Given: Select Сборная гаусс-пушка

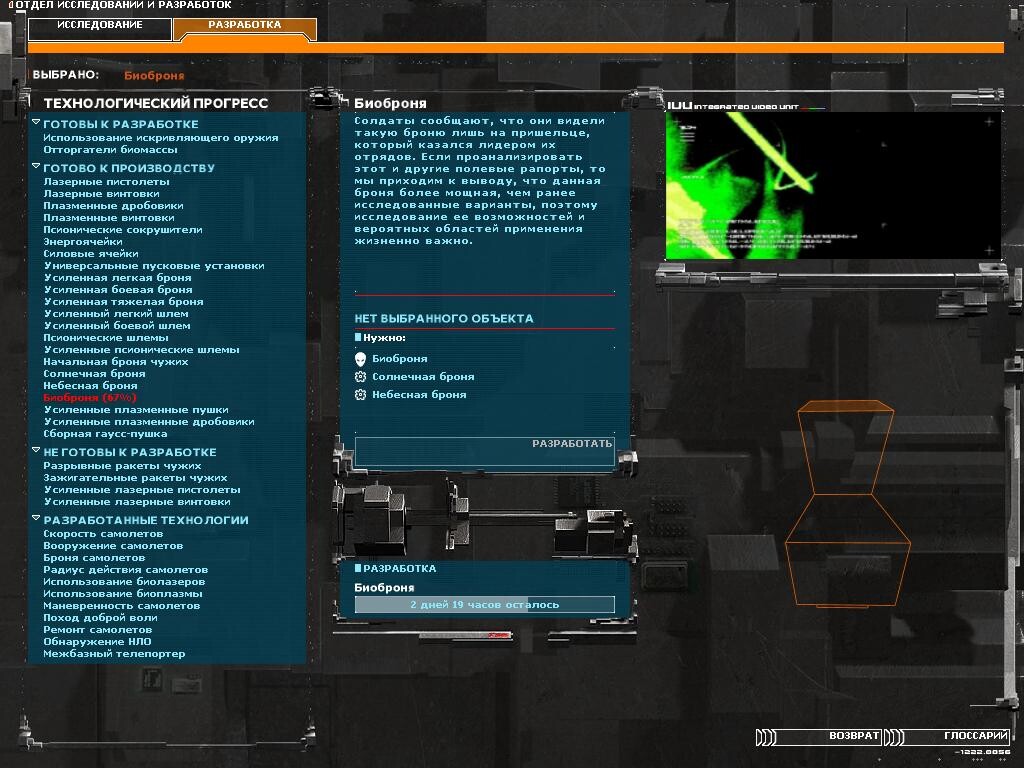Looking at the screenshot, I should (x=105, y=434).
